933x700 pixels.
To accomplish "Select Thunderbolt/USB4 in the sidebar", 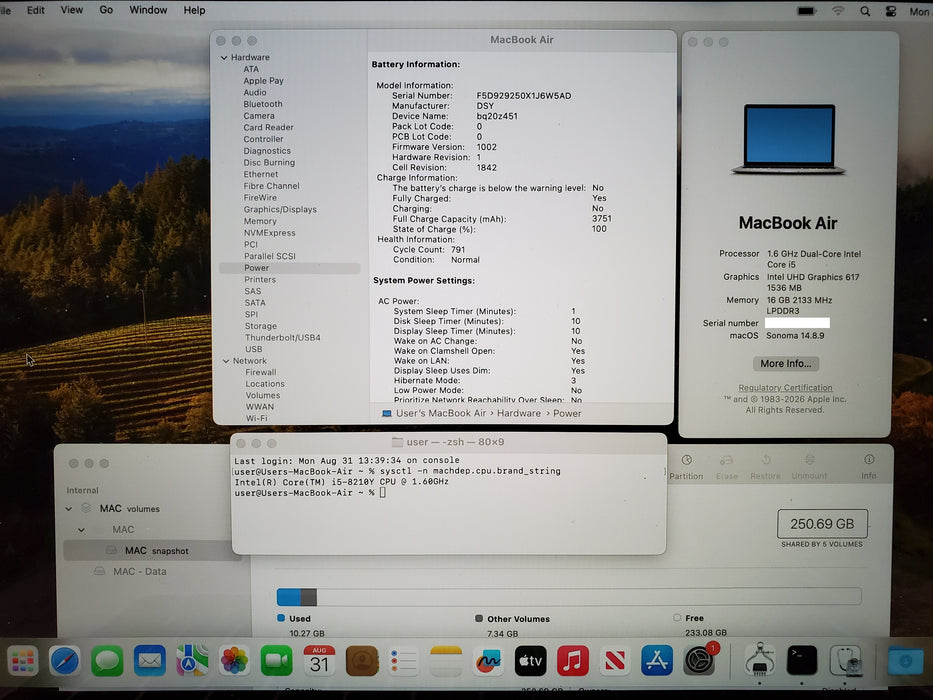I will pyautogui.click(x=283, y=338).
